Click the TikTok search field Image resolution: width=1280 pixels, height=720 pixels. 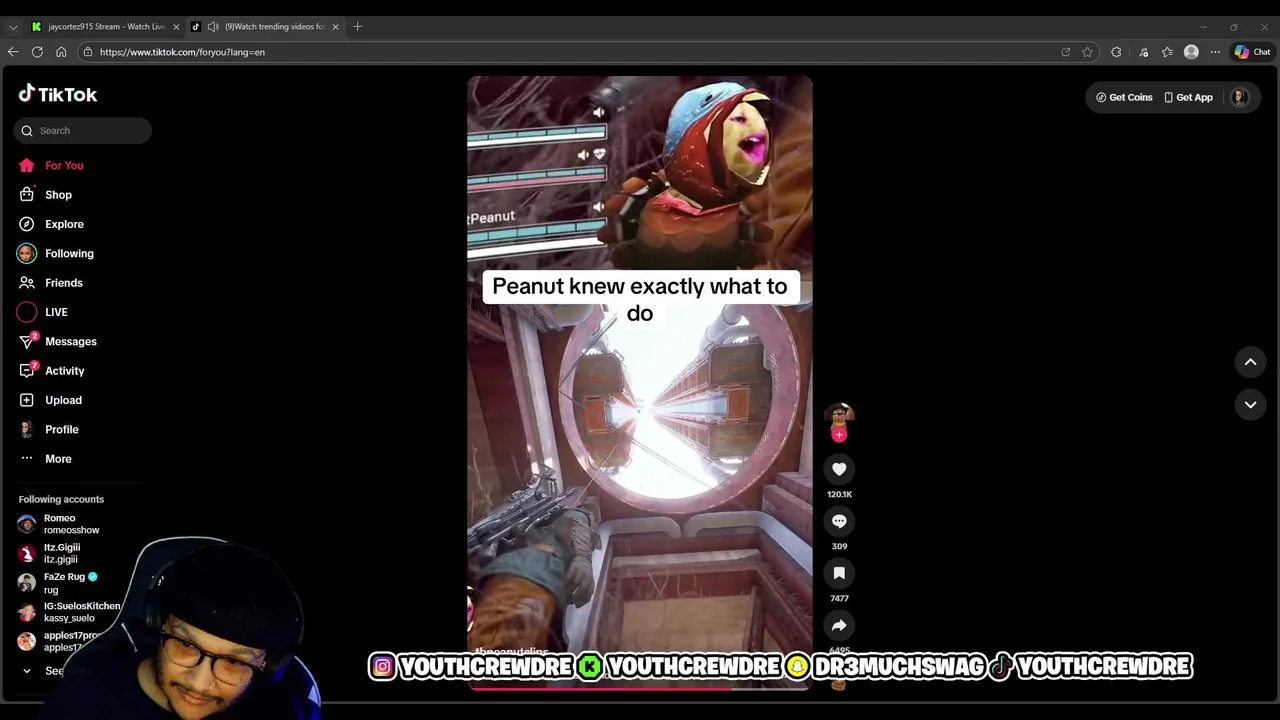pos(83,130)
